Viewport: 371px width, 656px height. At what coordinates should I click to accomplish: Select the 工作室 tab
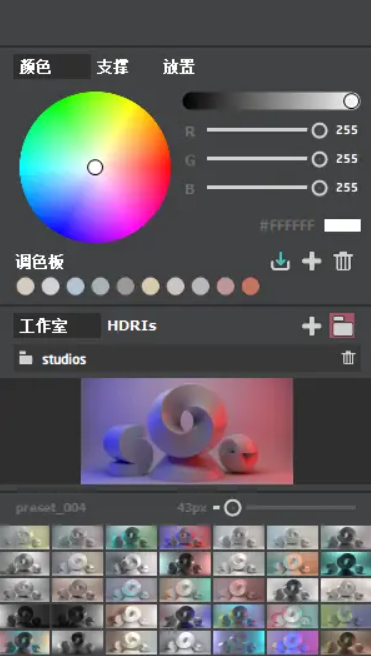tap(56, 326)
